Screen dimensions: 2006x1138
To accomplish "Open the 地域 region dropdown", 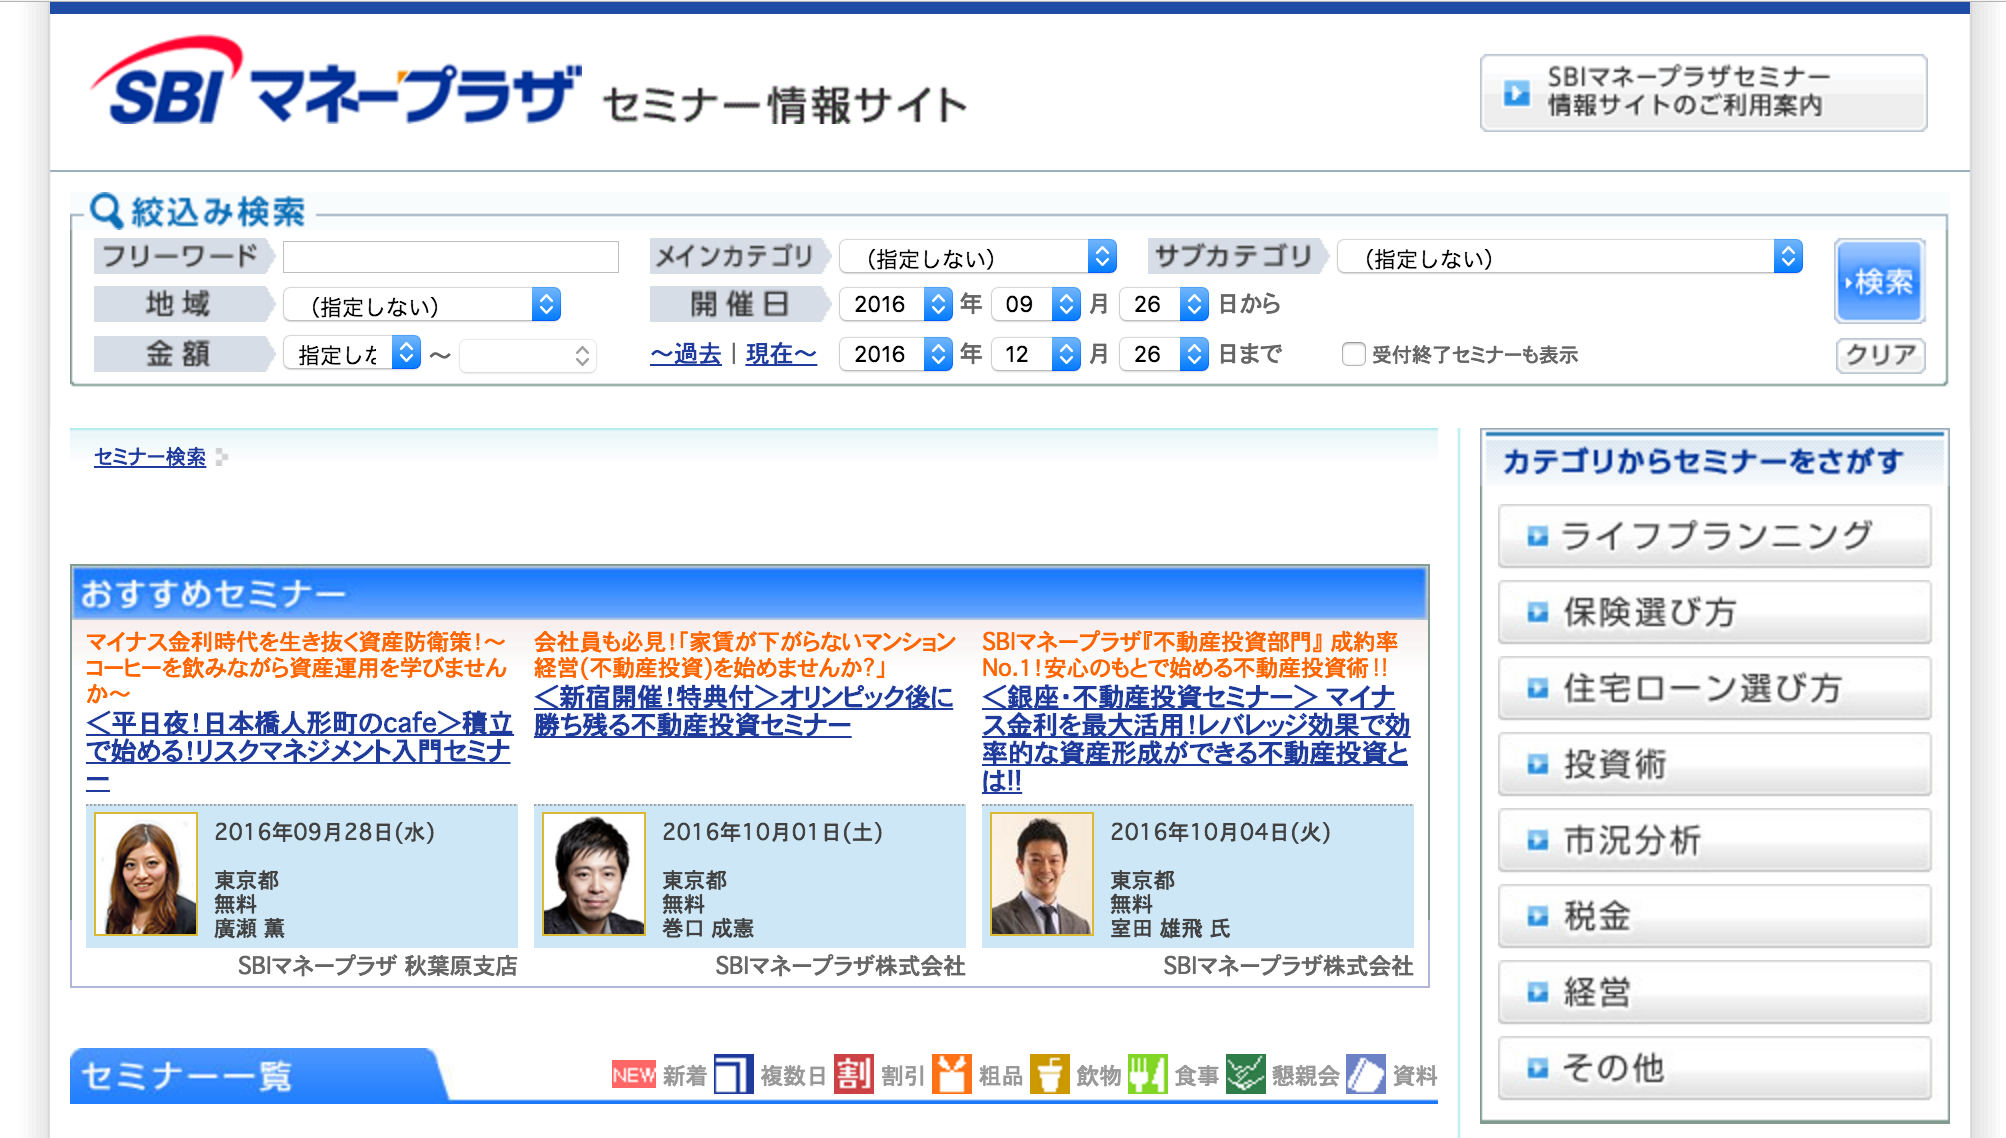I will 422,305.
